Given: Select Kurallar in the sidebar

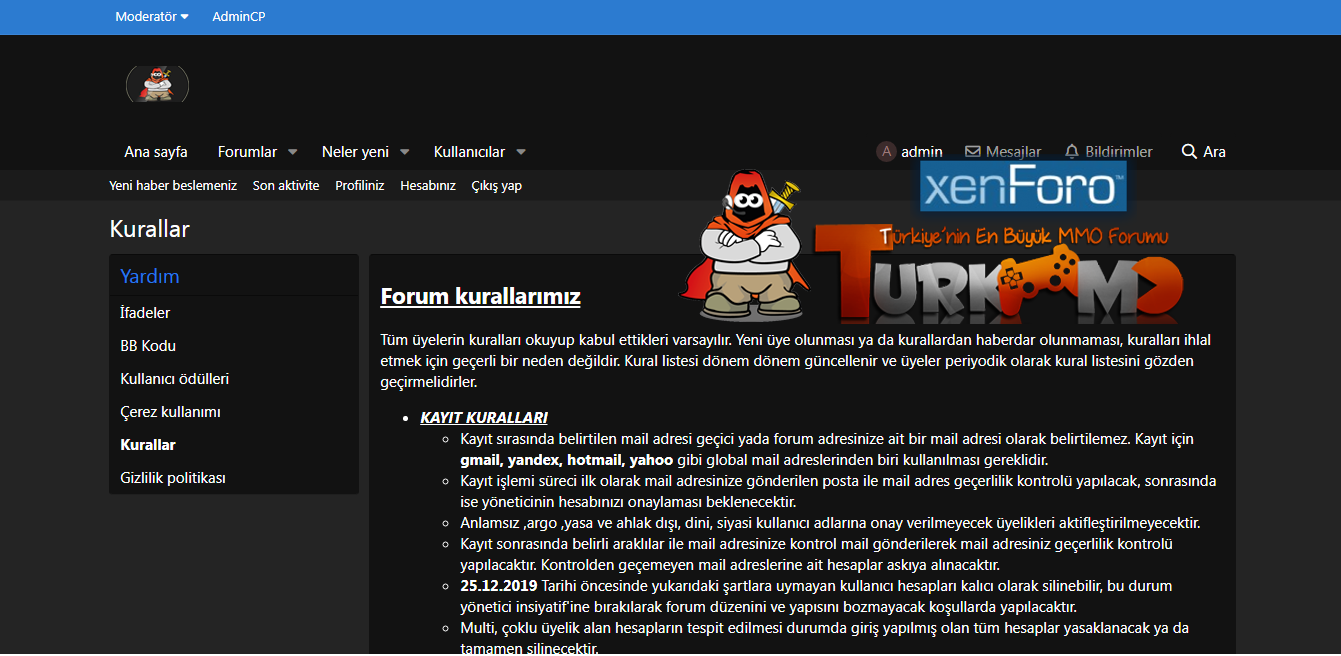Looking at the screenshot, I should tap(148, 445).
